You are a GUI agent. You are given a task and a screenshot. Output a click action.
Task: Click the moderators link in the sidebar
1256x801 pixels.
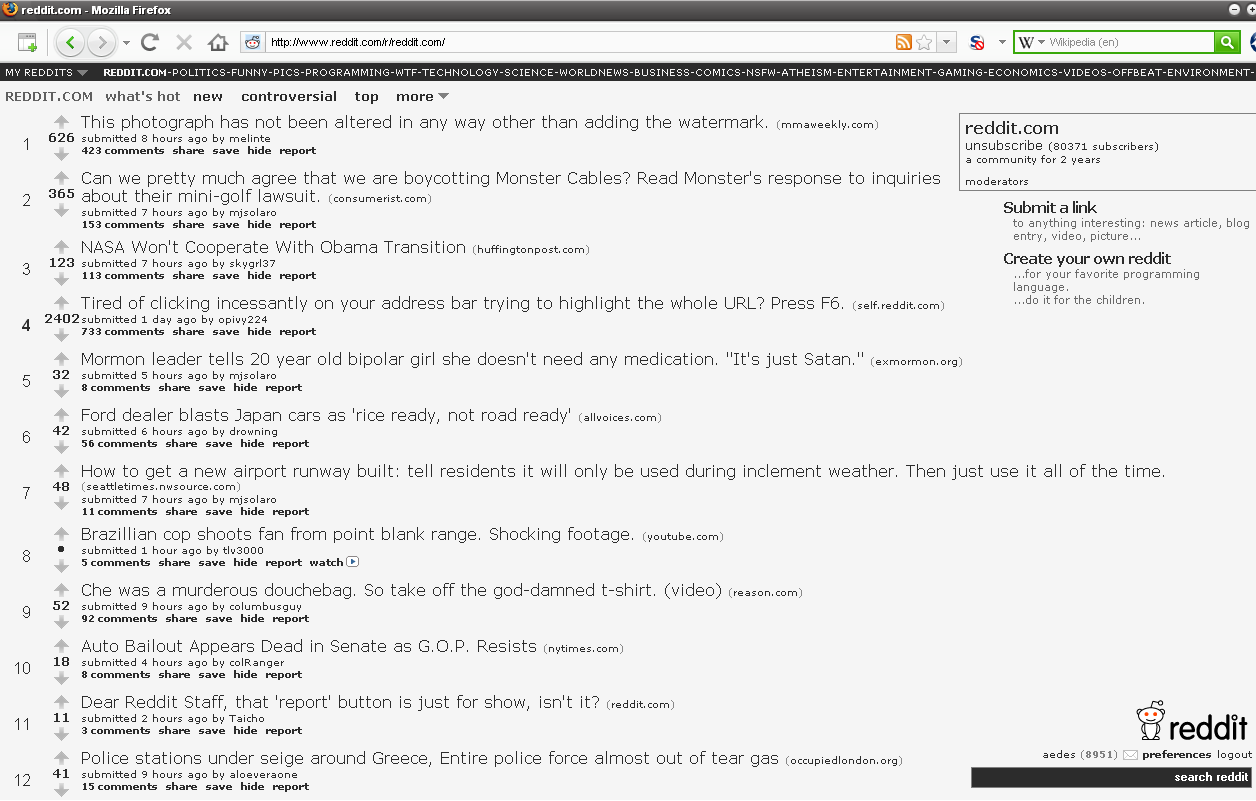[x=997, y=182]
